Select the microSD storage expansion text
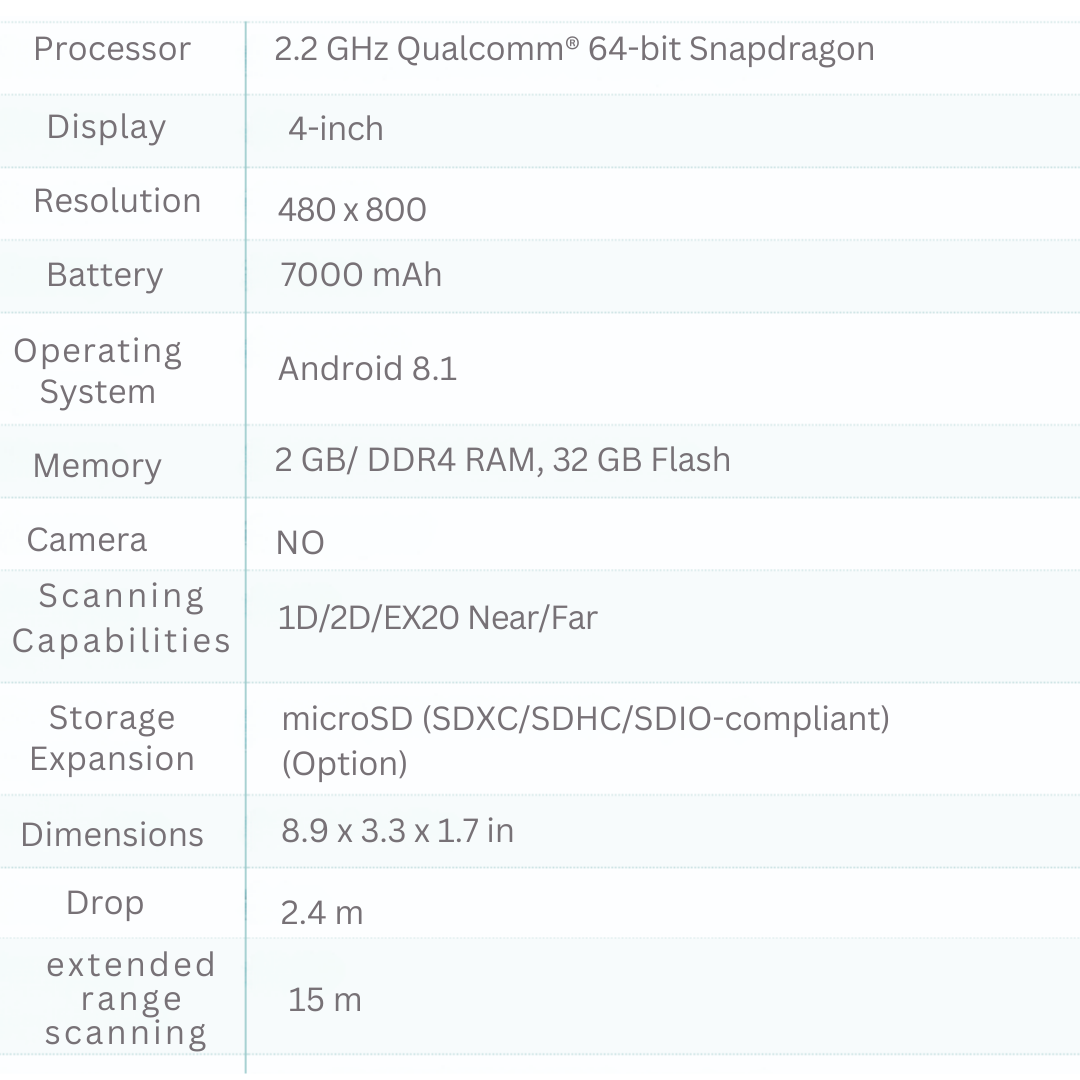 [585, 719]
